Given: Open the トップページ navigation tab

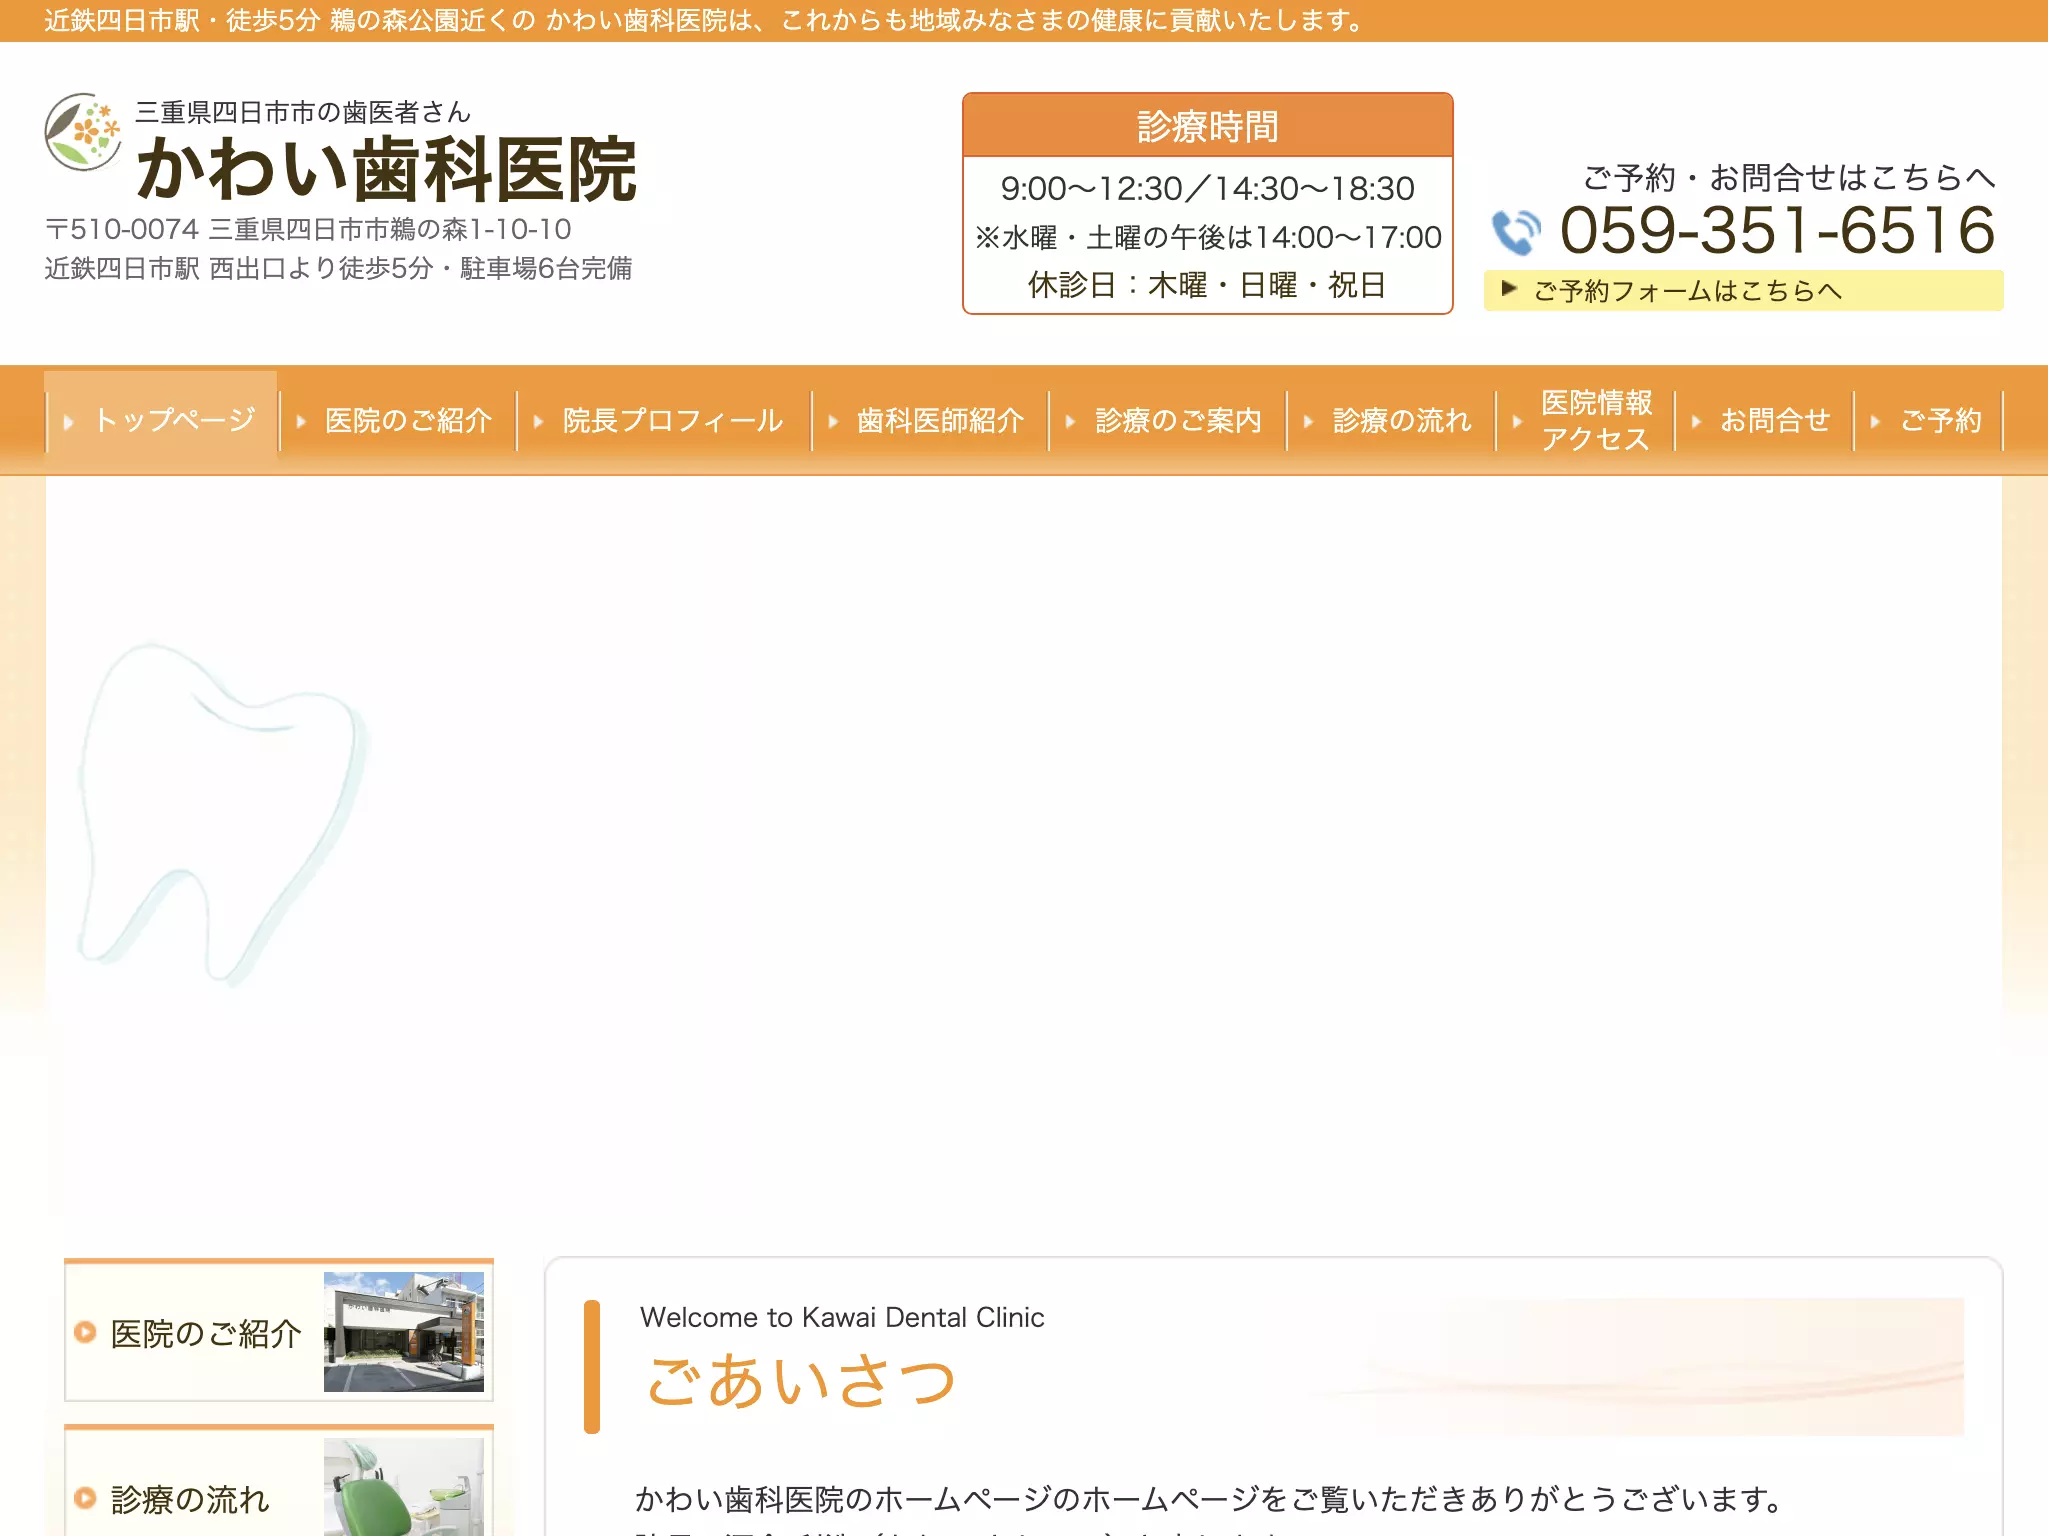Looking at the screenshot, I should coord(161,419).
